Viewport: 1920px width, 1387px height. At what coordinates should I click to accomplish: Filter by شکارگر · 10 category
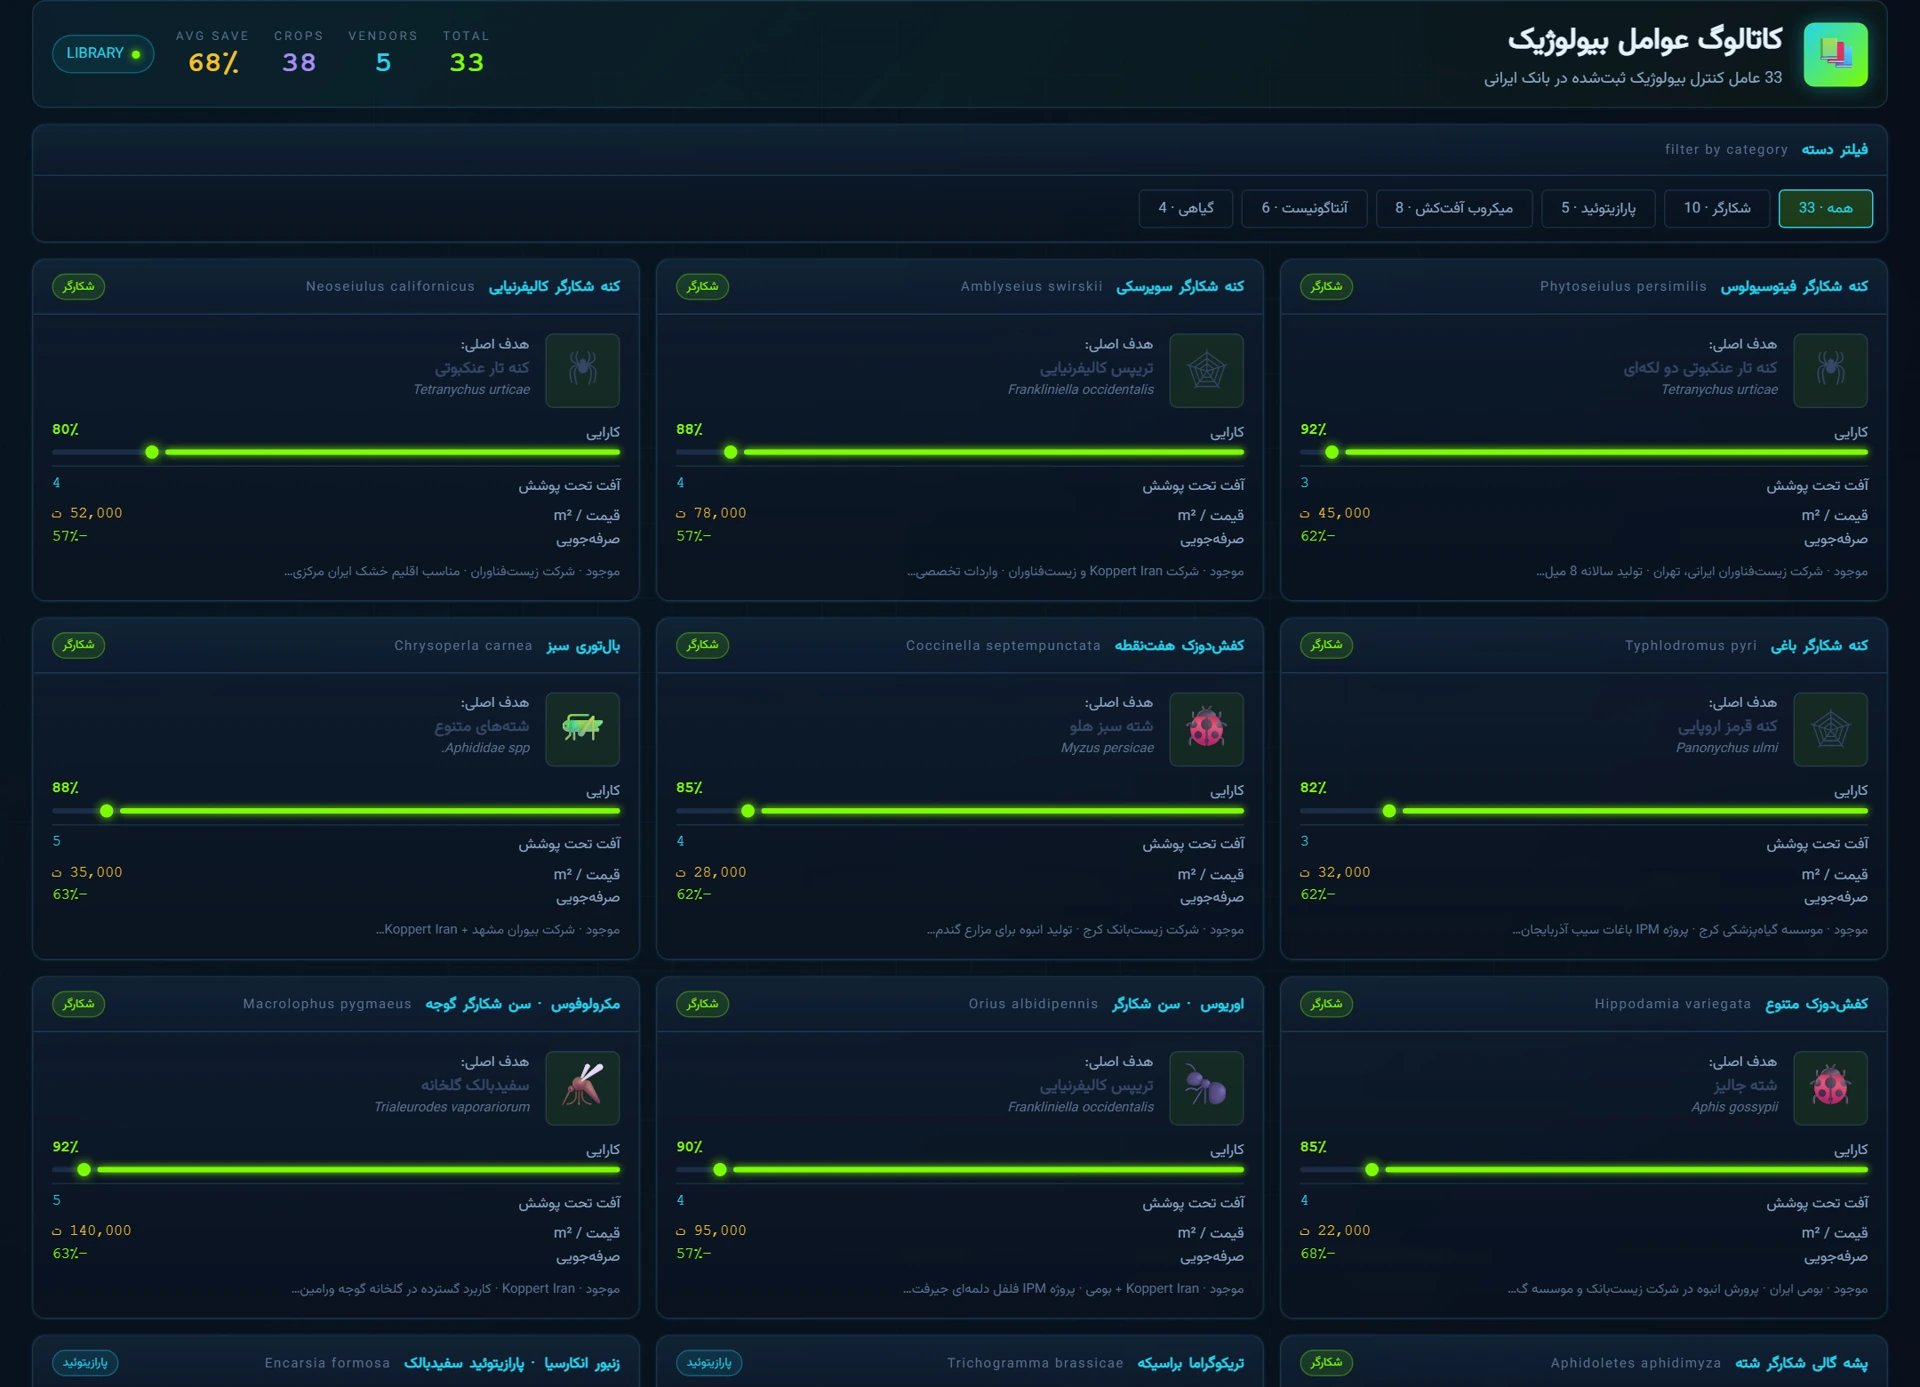click(1717, 208)
